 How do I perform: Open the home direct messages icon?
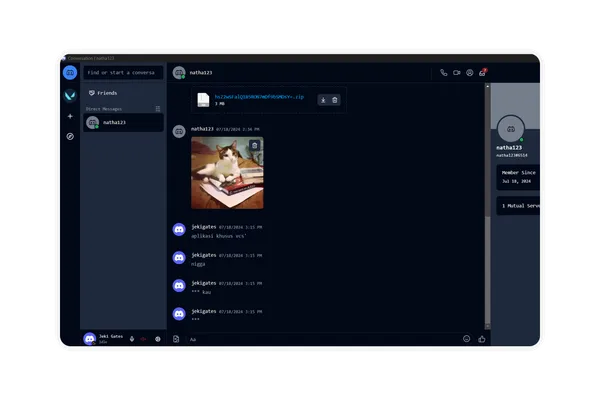click(70, 72)
